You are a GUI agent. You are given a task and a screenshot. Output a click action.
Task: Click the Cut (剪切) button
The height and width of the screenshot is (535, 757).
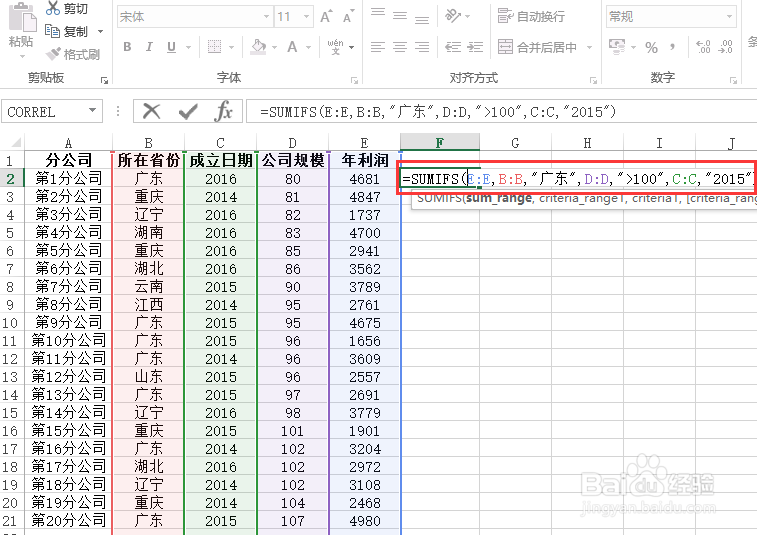(x=67, y=8)
